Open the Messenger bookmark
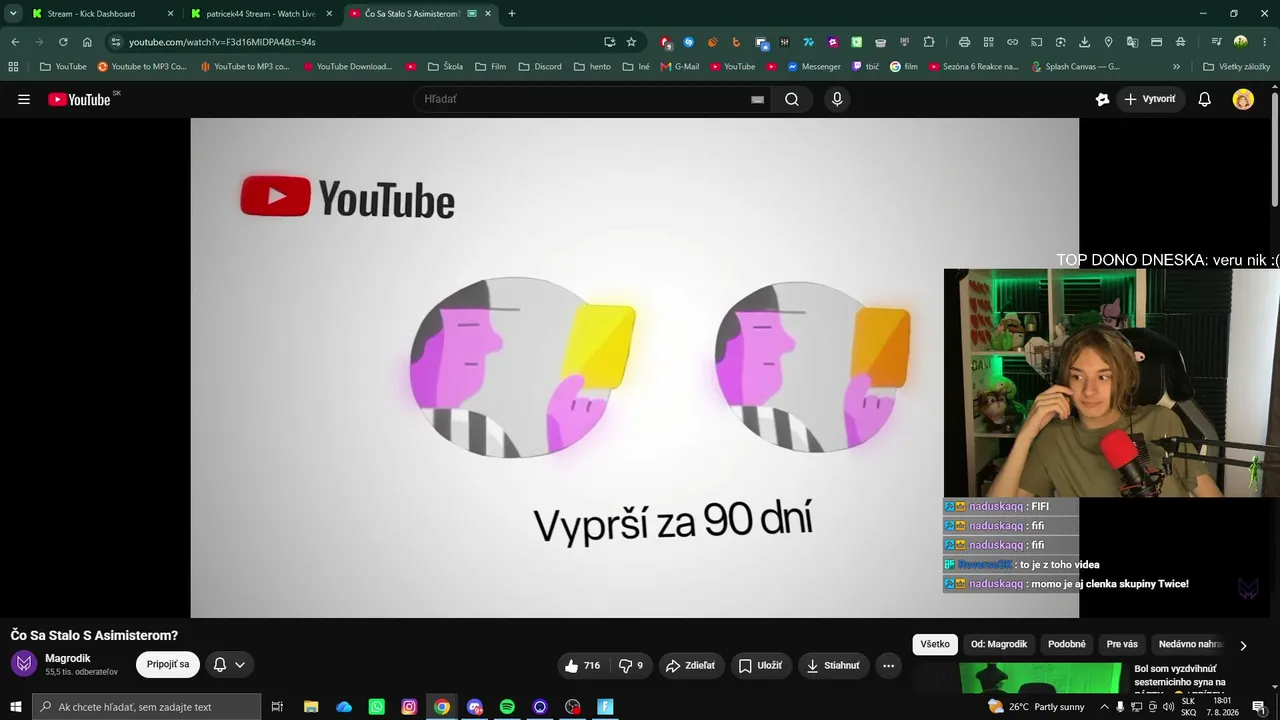This screenshot has height=720, width=1280. [x=814, y=67]
